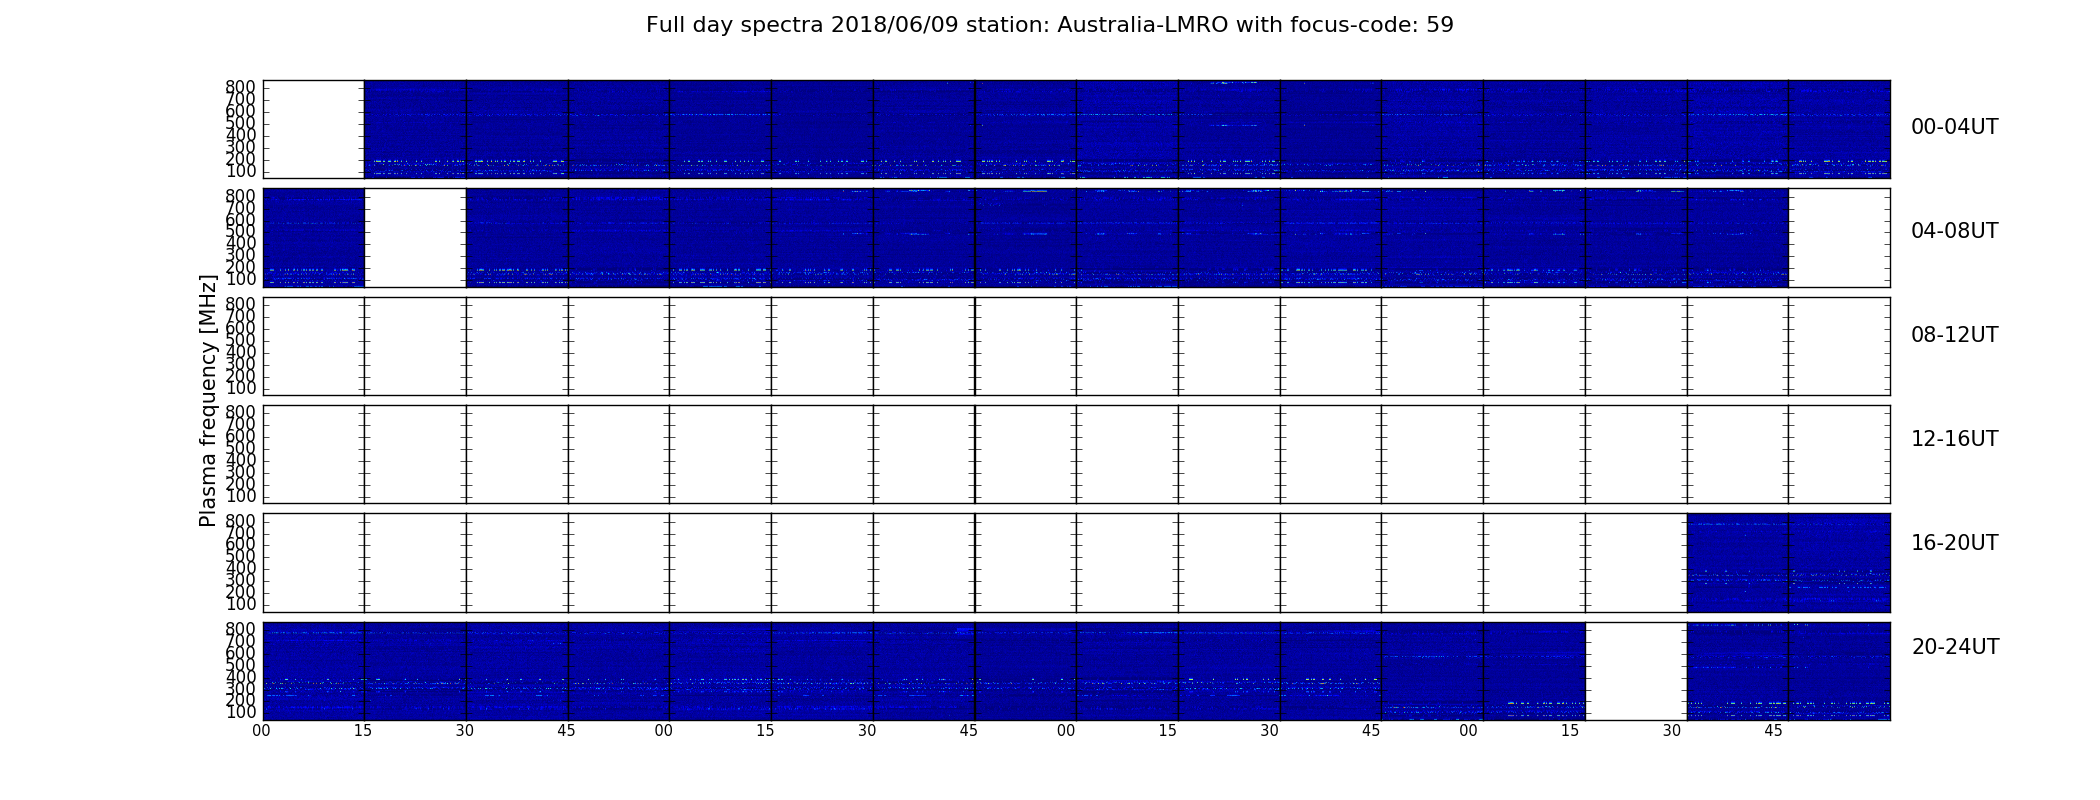2100x800 pixels.
Task: Select the "04-08UT" row label
Action: click(1955, 231)
